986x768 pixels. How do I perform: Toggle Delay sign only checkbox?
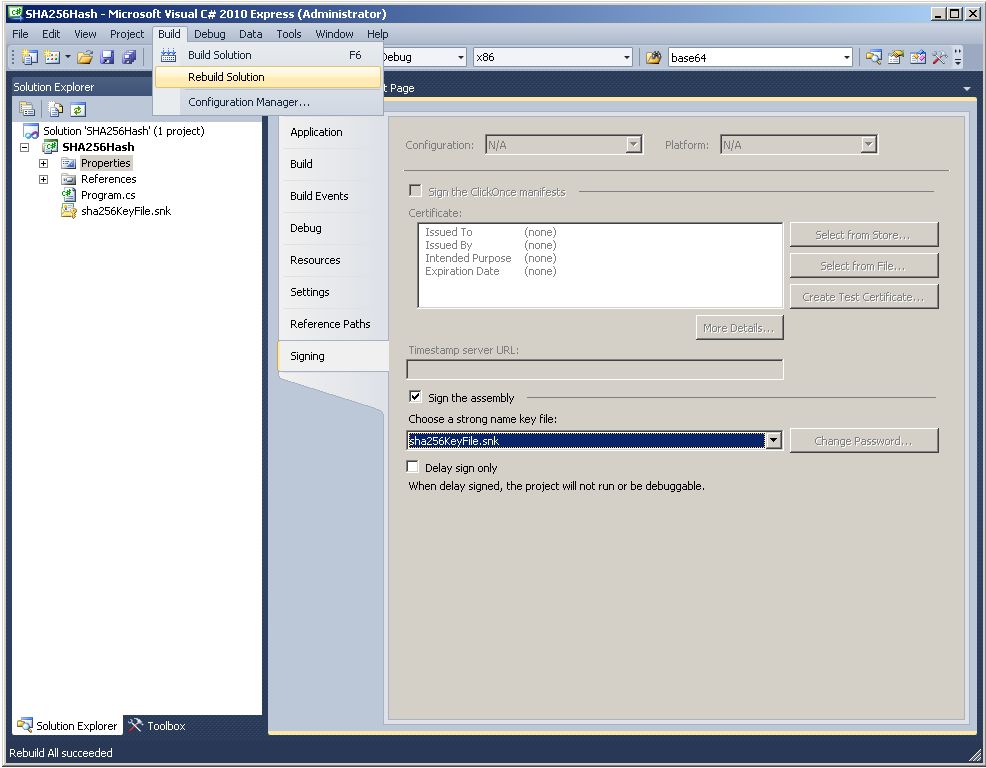(413, 467)
